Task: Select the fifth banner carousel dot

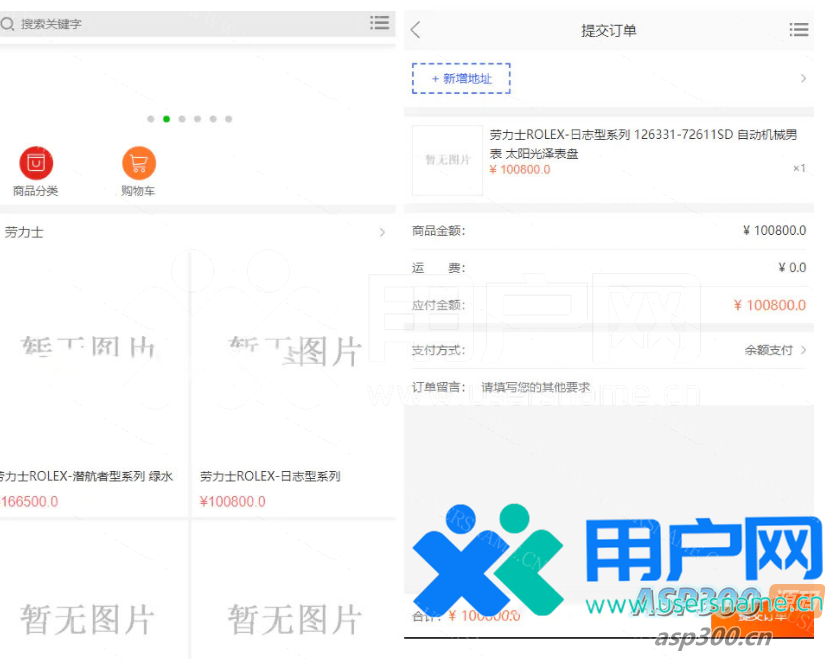Action: [213, 119]
